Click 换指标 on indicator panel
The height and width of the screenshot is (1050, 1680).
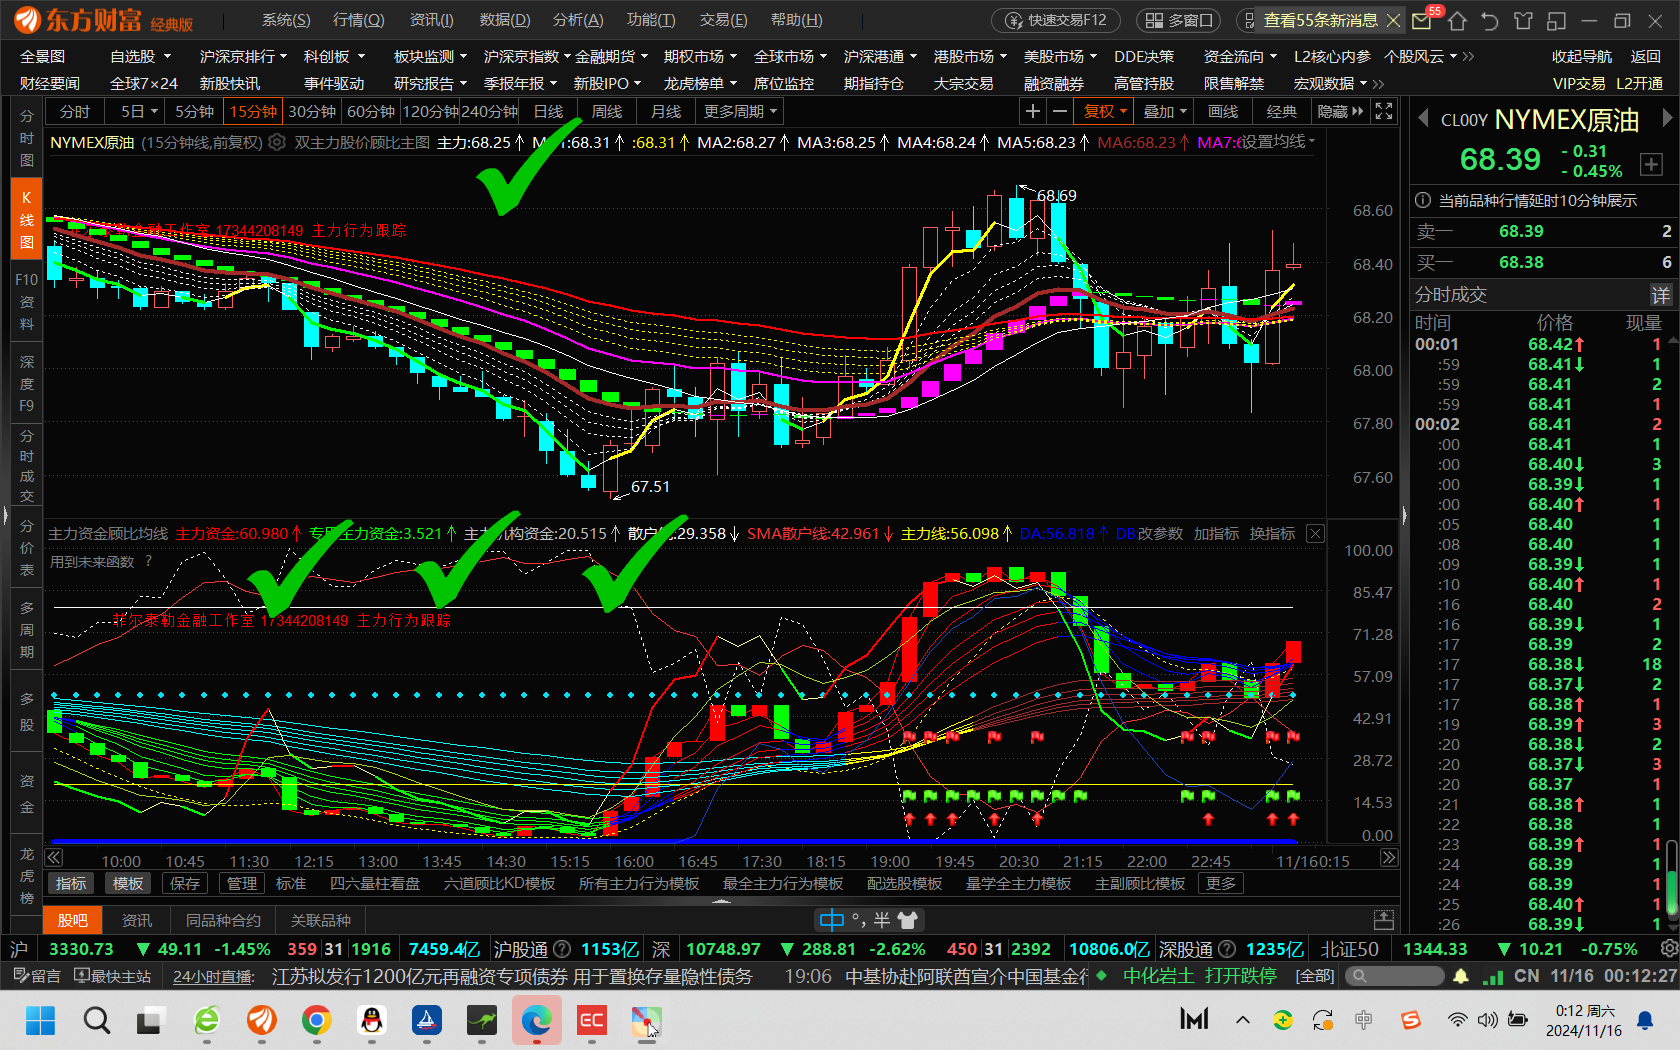pos(1272,534)
